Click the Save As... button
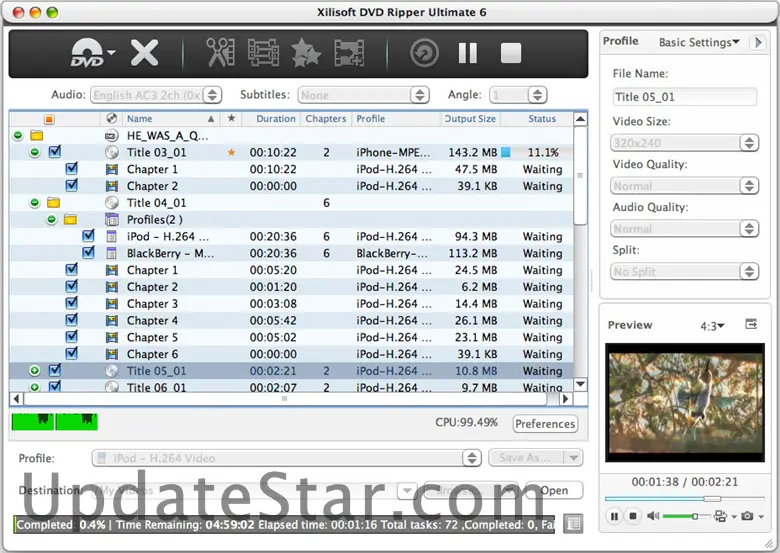The width and height of the screenshot is (780, 553). pos(526,458)
